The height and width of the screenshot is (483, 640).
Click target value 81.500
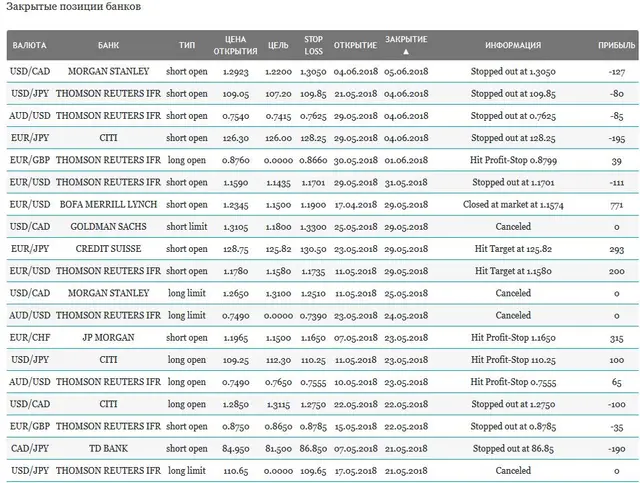click(x=278, y=449)
